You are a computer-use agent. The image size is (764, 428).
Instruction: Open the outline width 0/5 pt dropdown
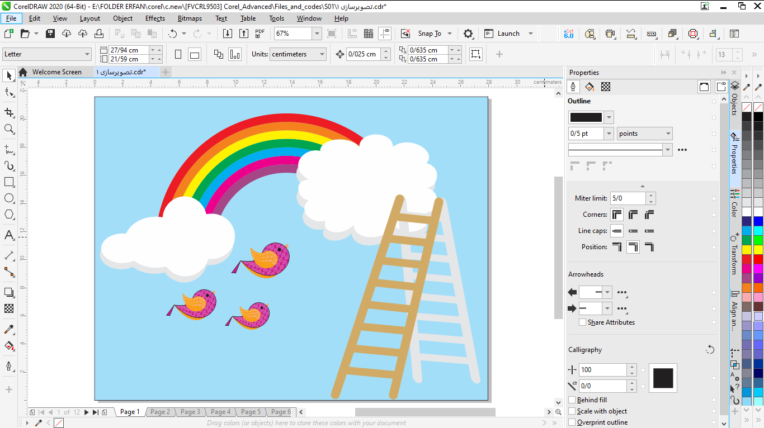[609, 133]
